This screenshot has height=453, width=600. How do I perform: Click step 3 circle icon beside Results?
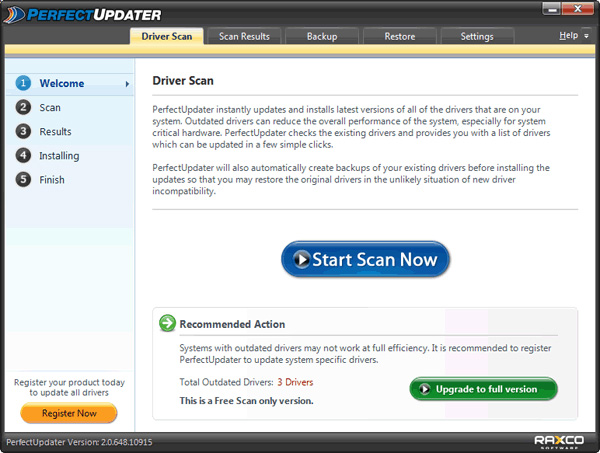[x=23, y=131]
